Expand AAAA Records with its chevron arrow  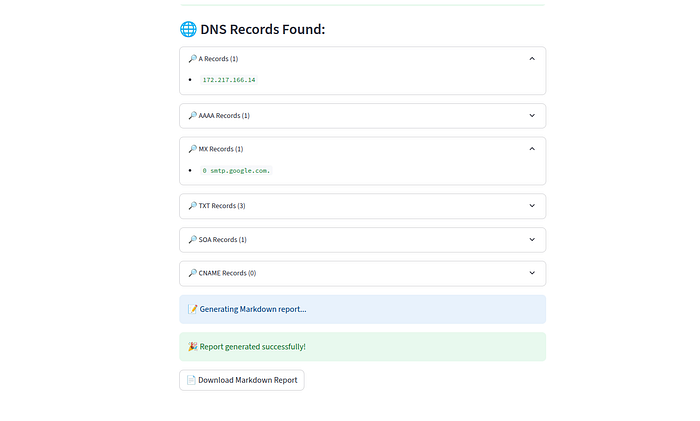[x=532, y=116]
